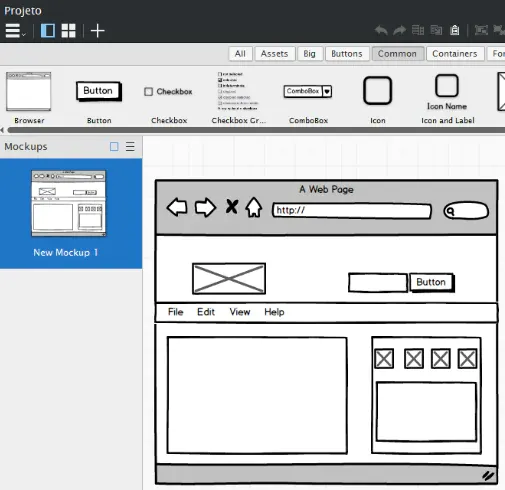Select the Common library tab

point(397,54)
